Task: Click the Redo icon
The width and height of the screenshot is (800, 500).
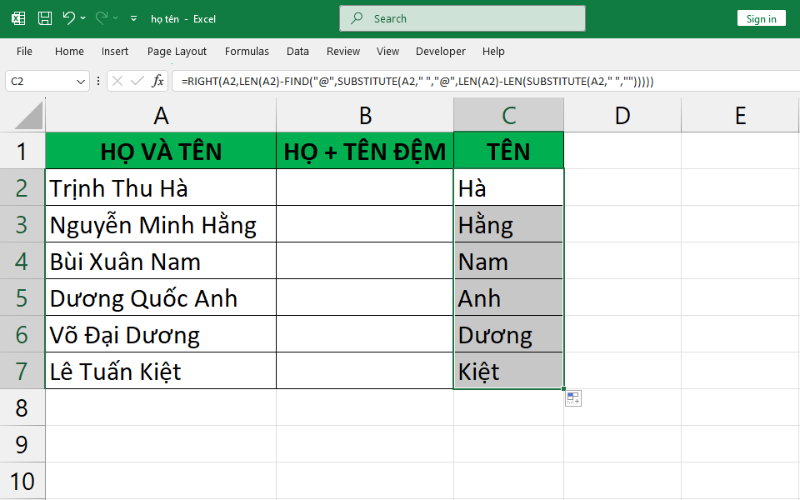Action: coord(101,18)
